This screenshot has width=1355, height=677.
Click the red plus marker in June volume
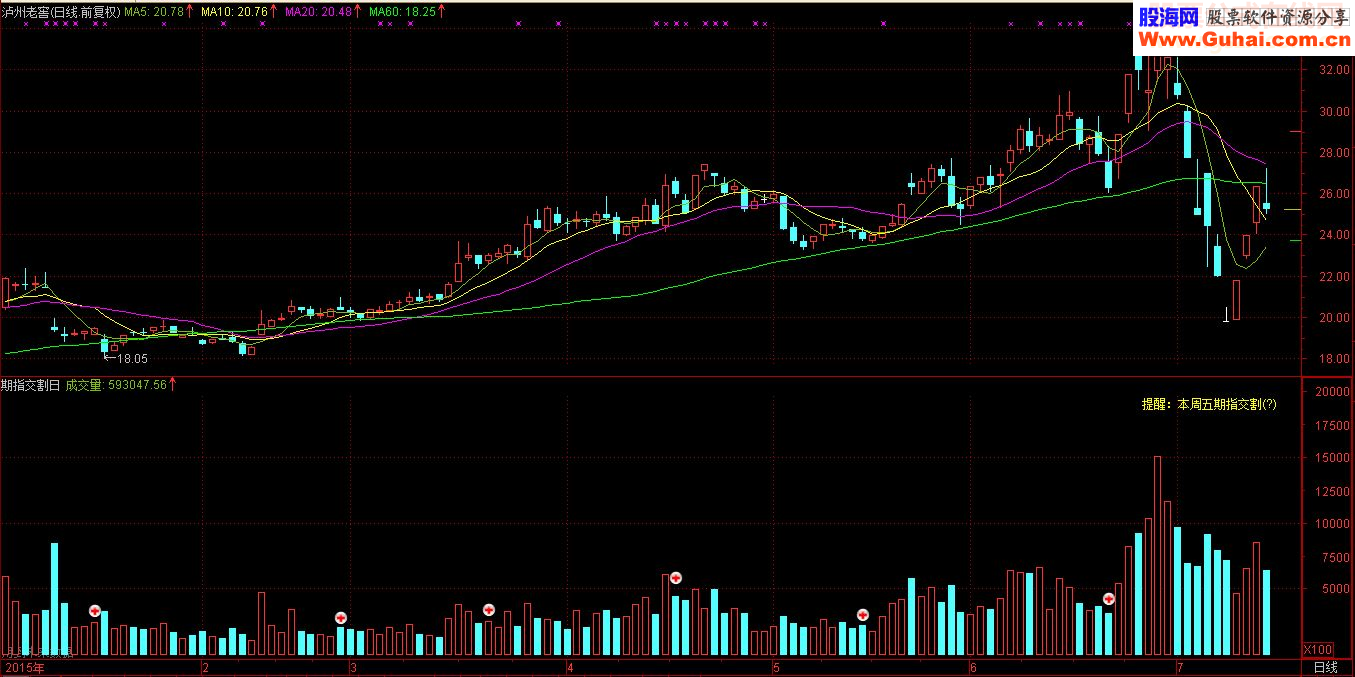[x=1109, y=598]
